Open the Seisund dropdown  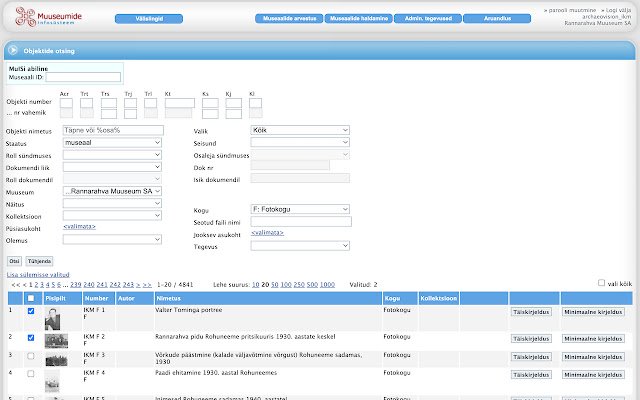300,142
